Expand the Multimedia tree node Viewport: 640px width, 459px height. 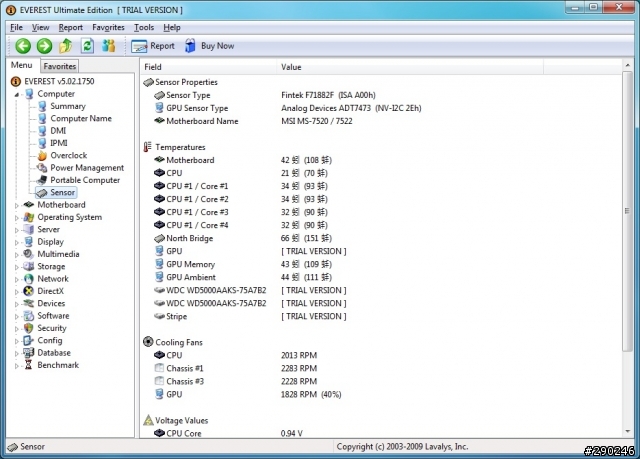coord(16,255)
